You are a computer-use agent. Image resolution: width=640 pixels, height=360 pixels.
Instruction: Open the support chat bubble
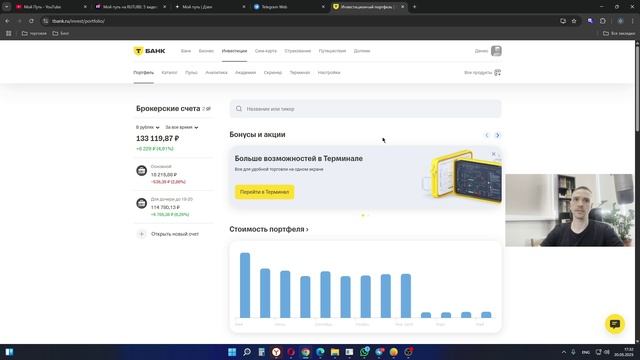tap(615, 324)
